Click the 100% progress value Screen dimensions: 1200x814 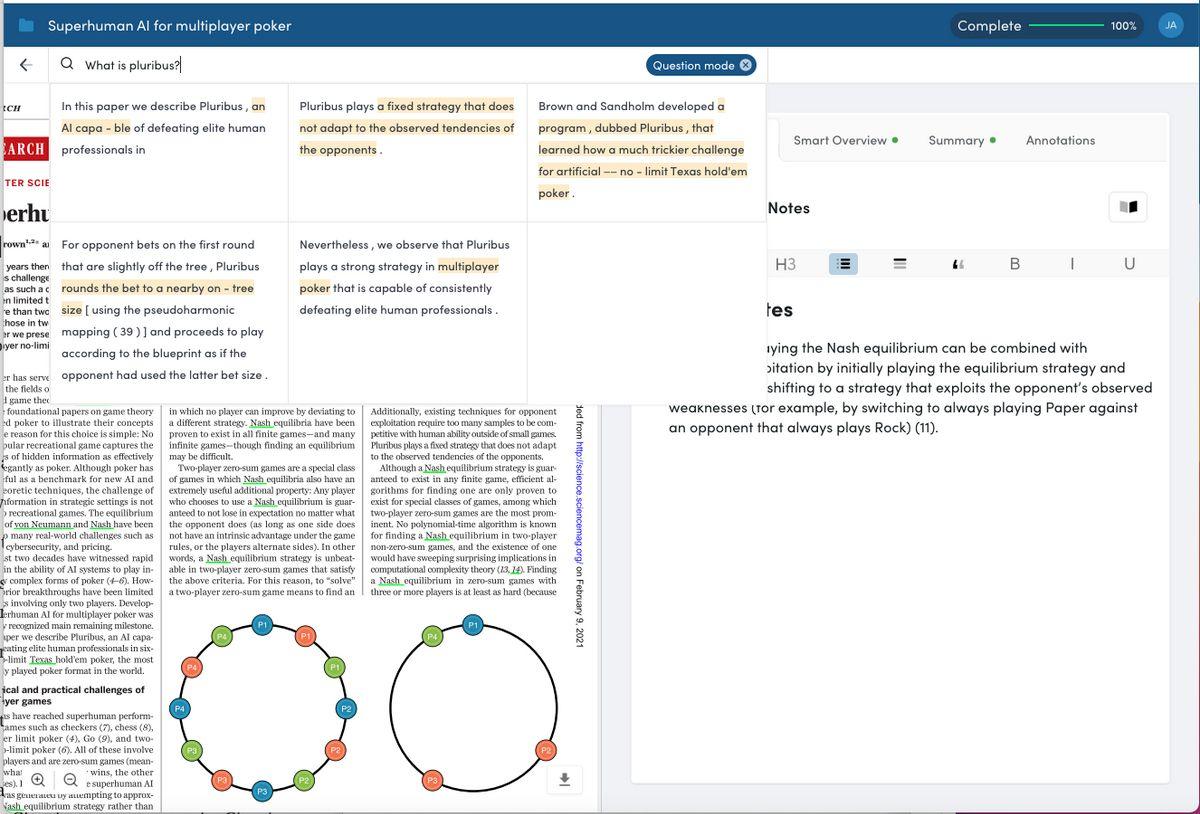(1123, 26)
